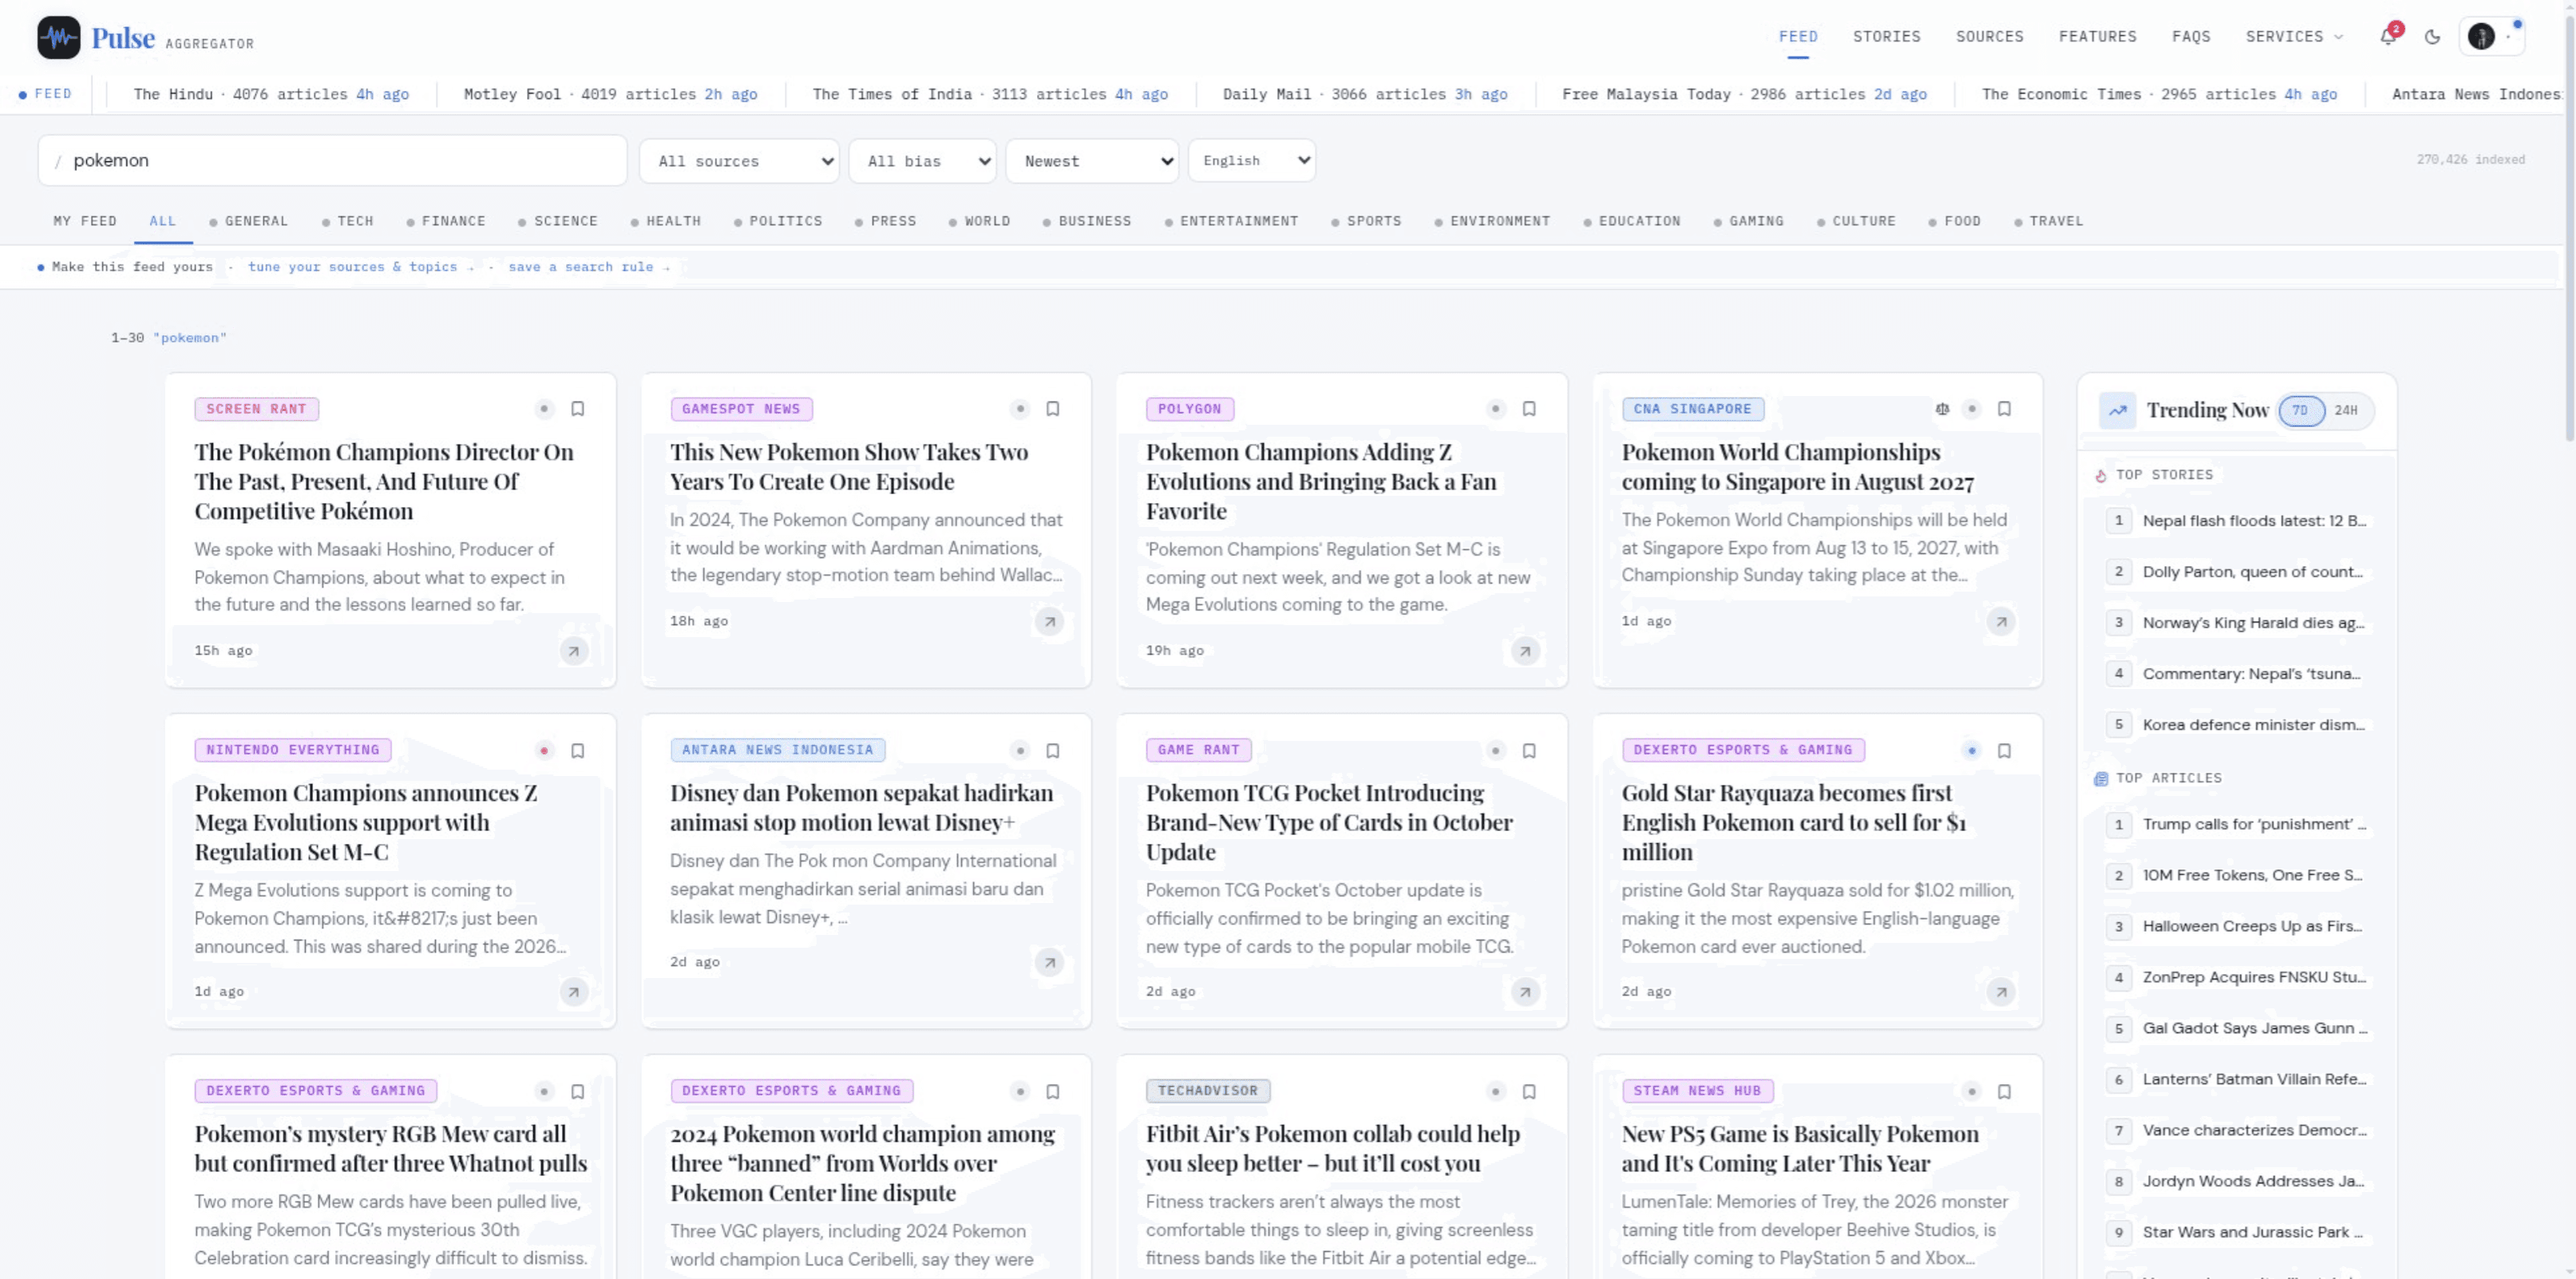Open Motley Fool ticker entry
2576x1279 pixels.
[x=610, y=94]
